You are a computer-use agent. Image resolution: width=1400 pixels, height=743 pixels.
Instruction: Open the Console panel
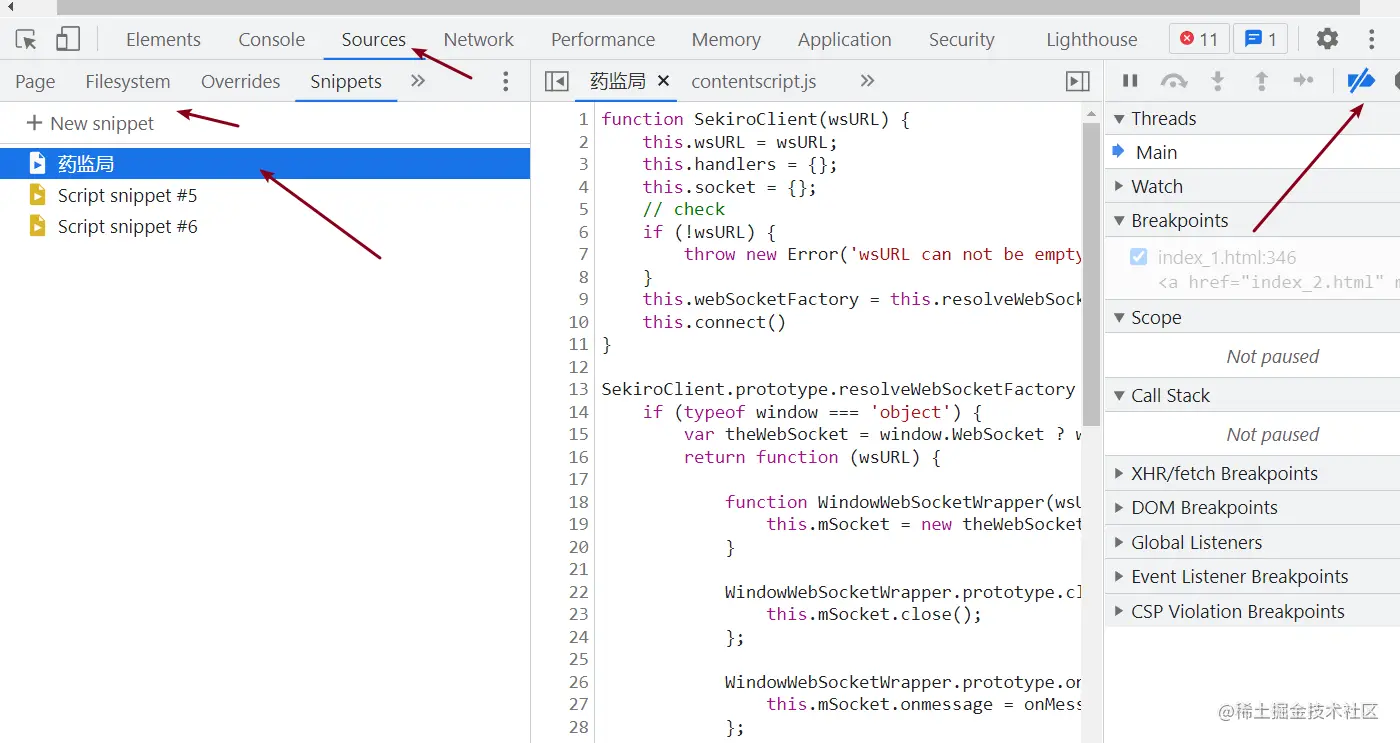click(x=272, y=40)
